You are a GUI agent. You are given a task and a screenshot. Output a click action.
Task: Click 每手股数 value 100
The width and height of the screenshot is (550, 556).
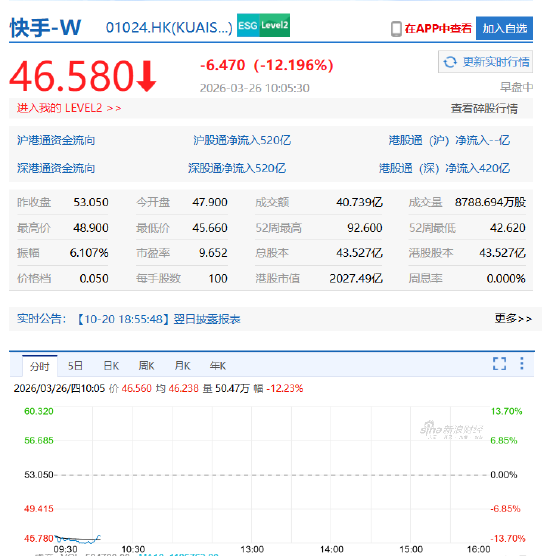point(218,278)
